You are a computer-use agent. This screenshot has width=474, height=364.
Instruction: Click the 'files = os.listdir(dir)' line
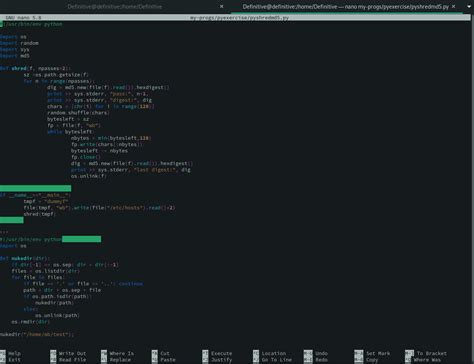(x=46, y=271)
